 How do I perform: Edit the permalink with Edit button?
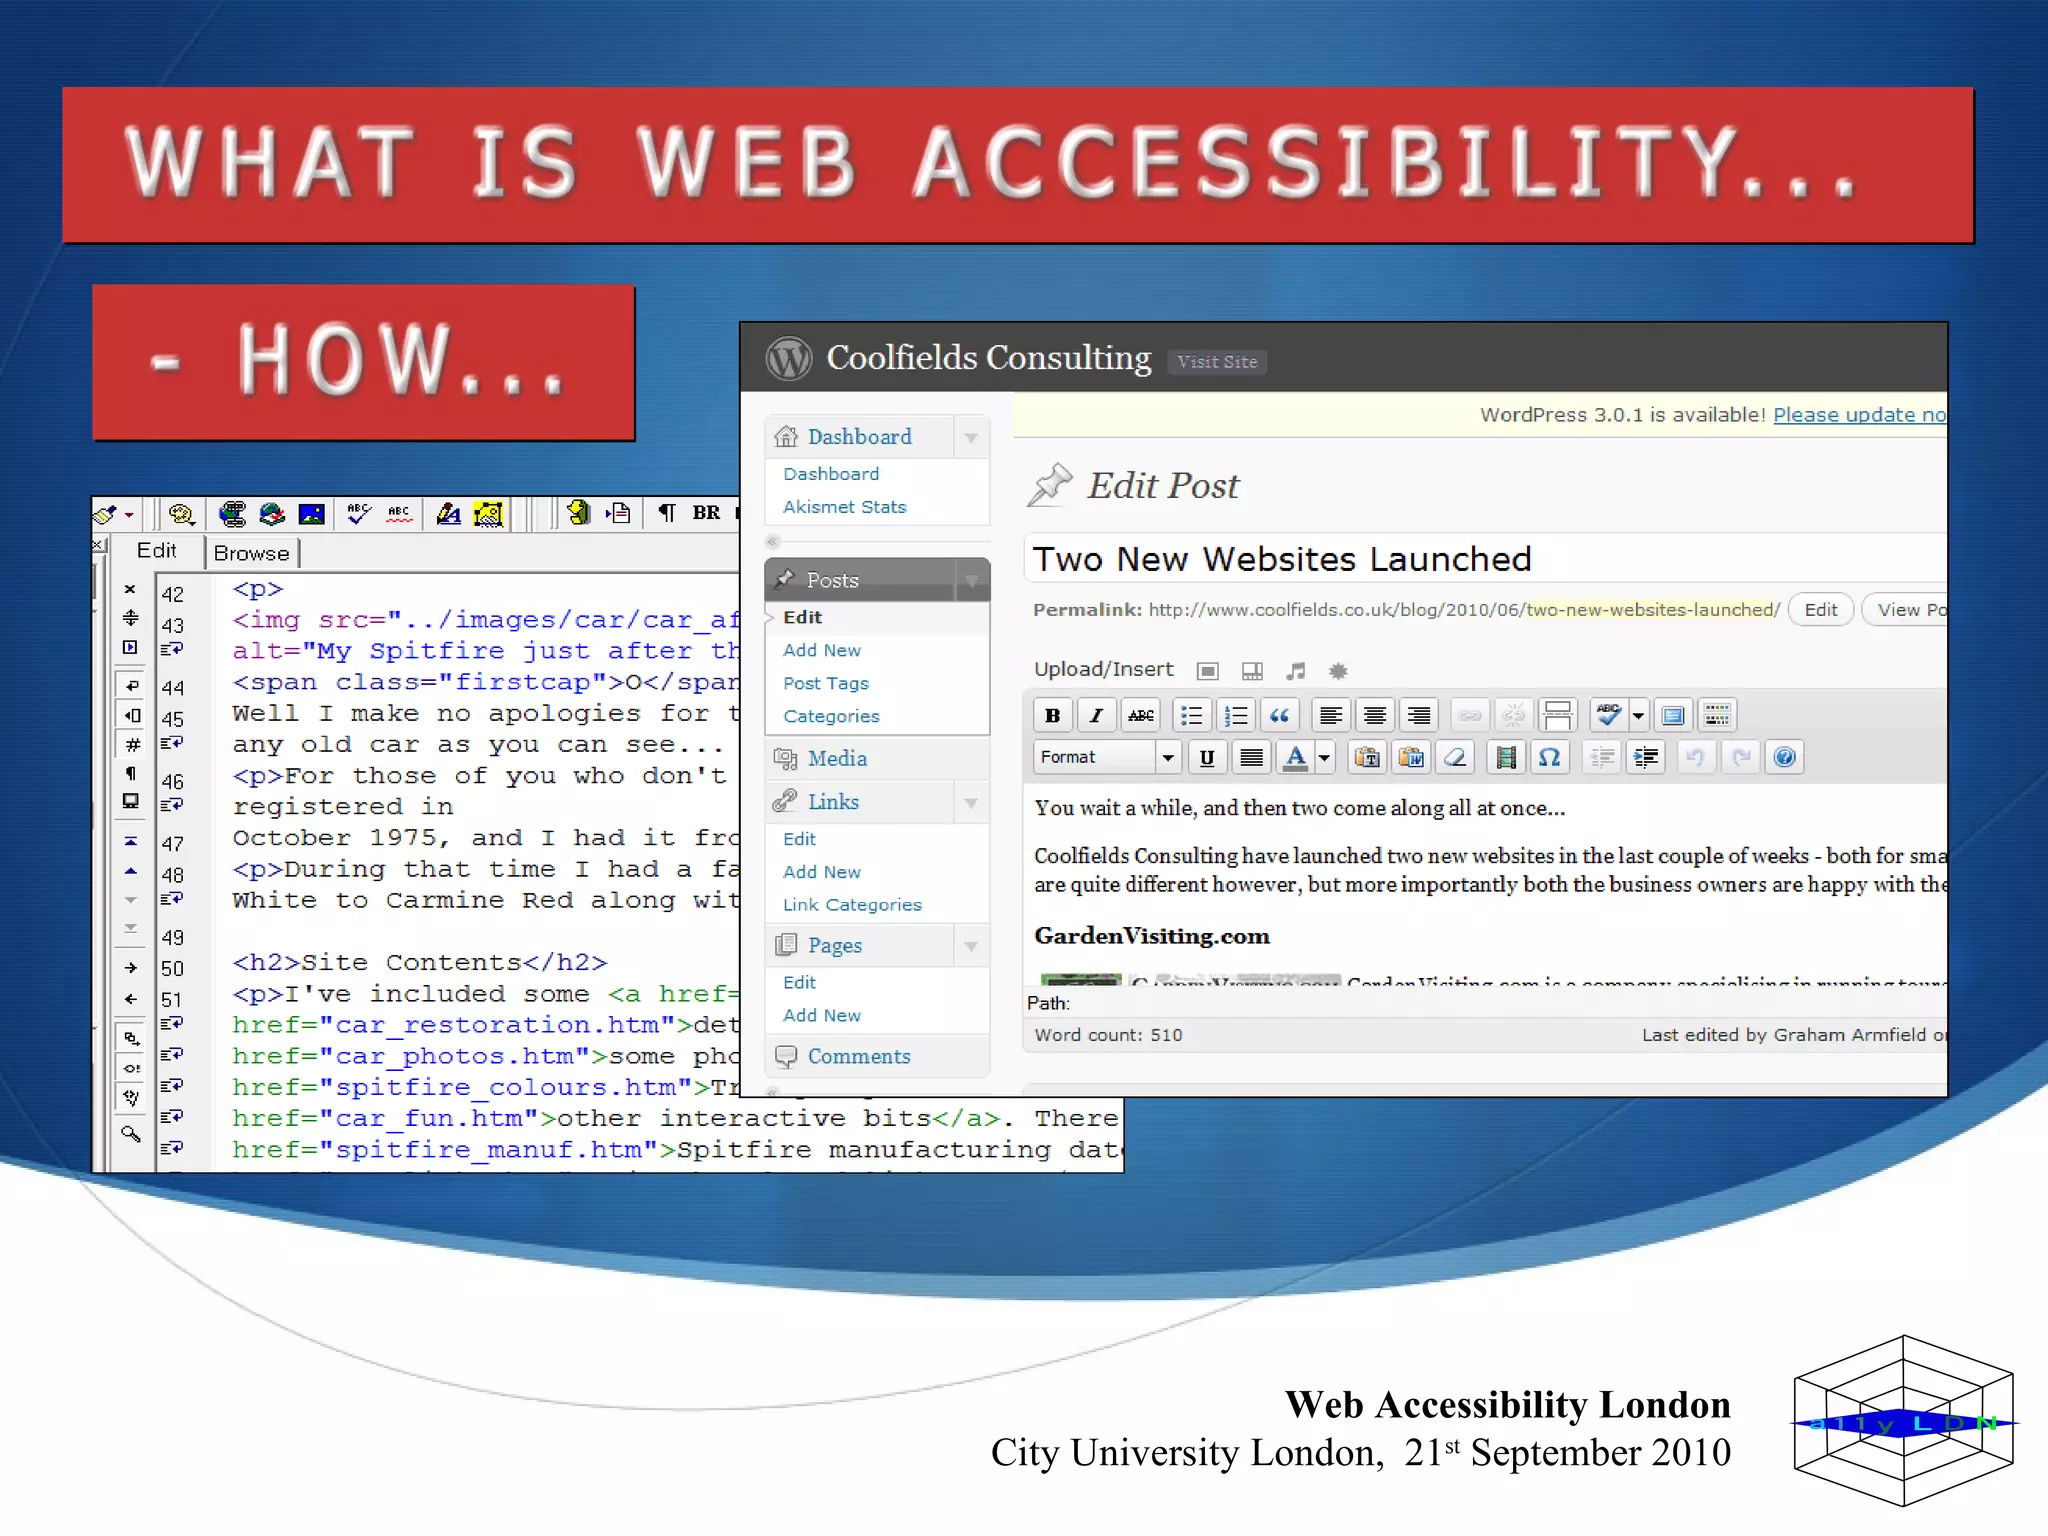click(1821, 609)
